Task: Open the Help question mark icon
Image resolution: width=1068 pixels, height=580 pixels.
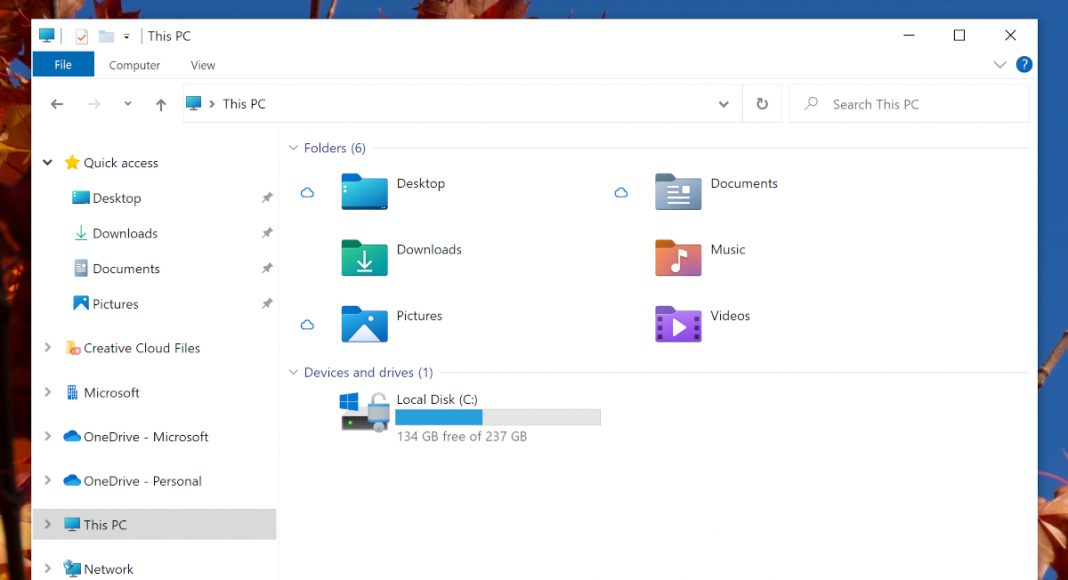Action: coord(1024,65)
